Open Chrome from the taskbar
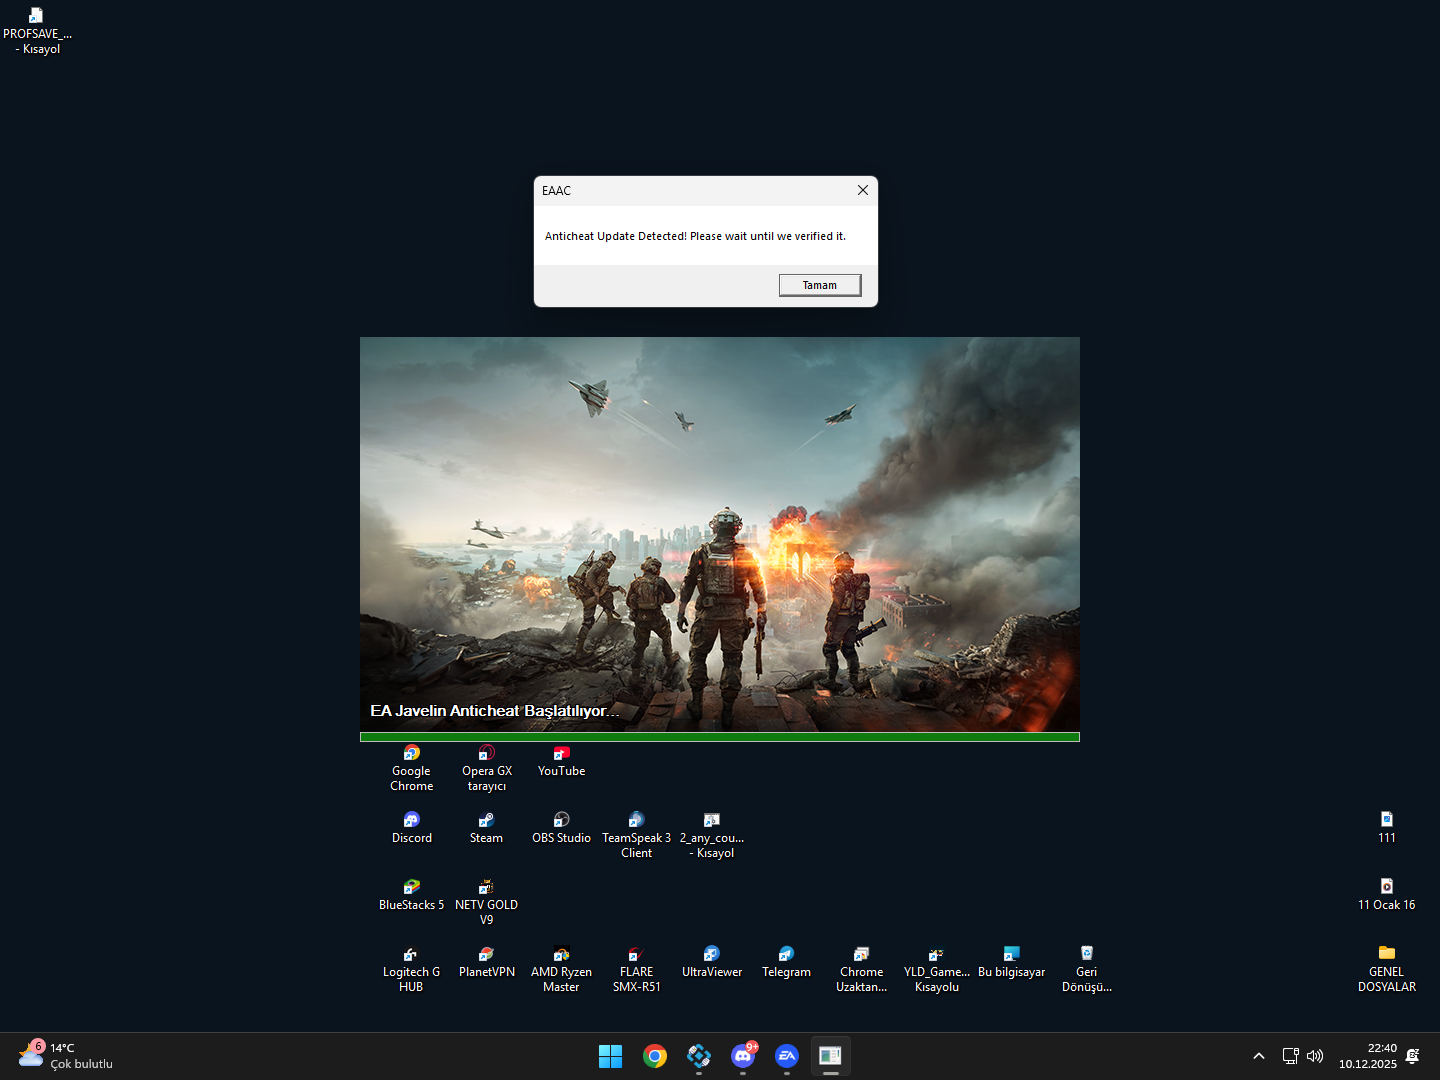 coord(655,1056)
